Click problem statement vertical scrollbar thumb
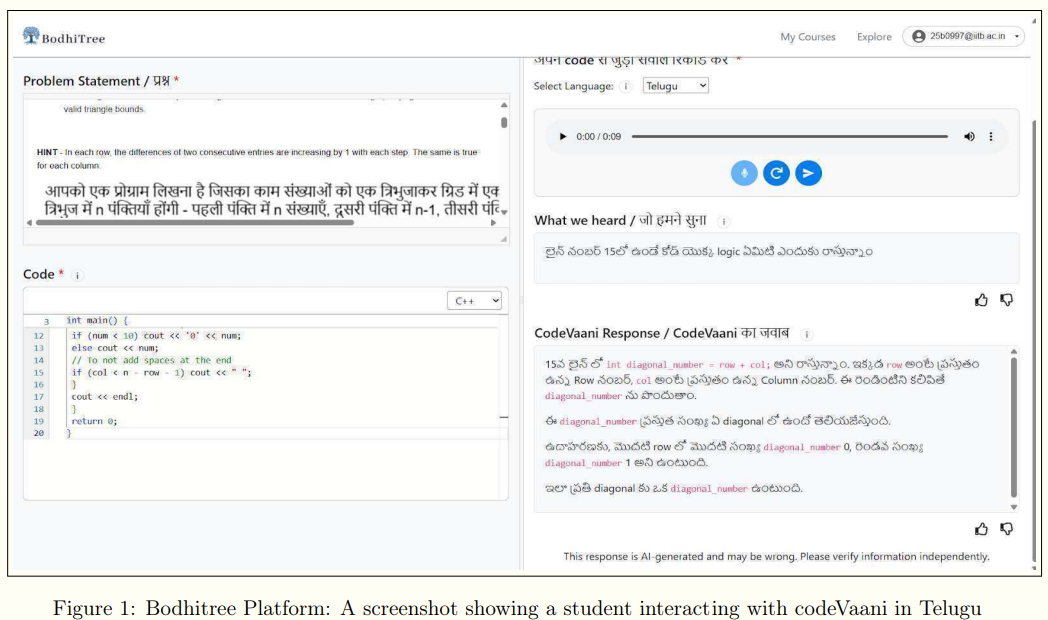 pos(504,122)
